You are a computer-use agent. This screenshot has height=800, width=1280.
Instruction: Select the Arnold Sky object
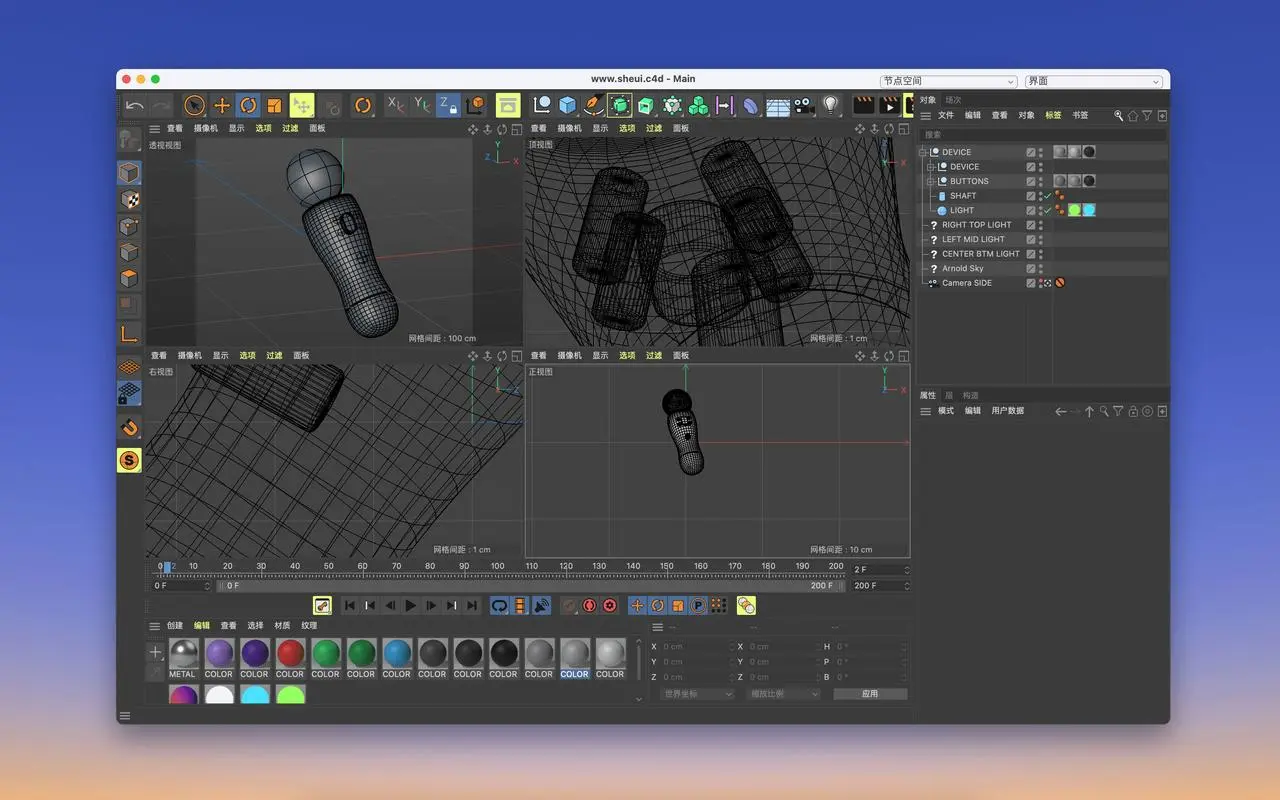963,268
